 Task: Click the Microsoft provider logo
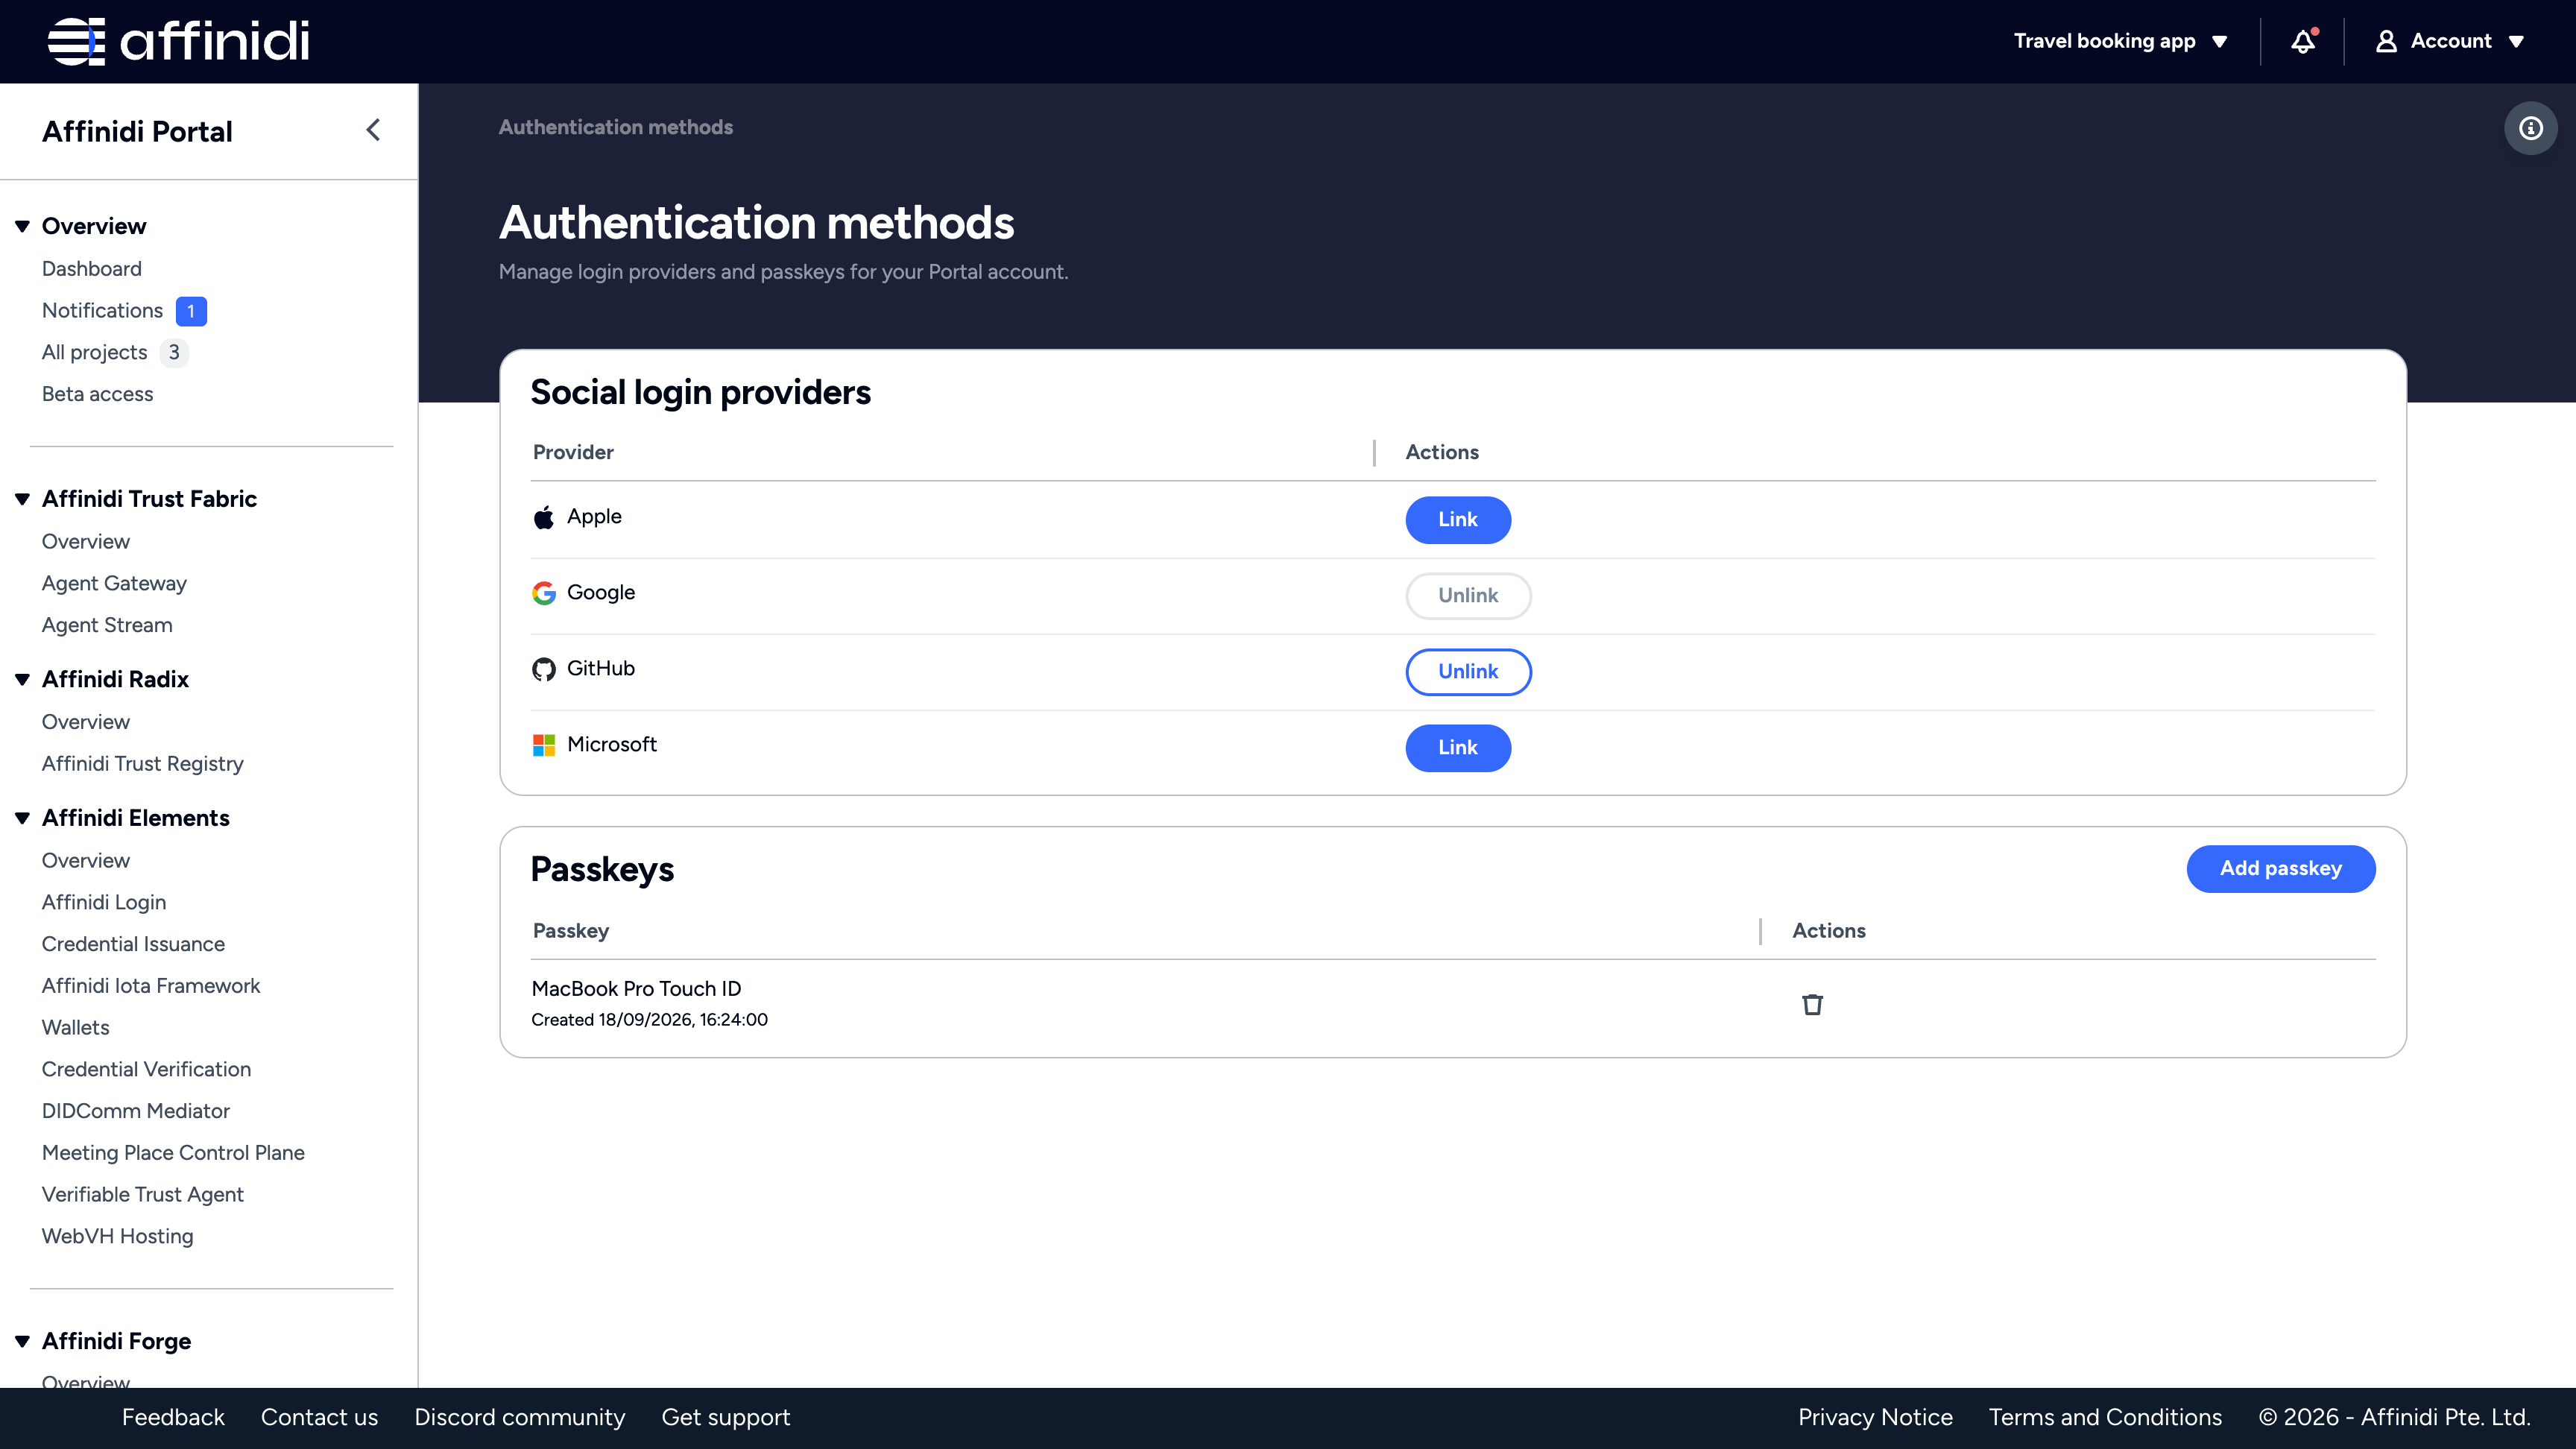click(x=543, y=745)
